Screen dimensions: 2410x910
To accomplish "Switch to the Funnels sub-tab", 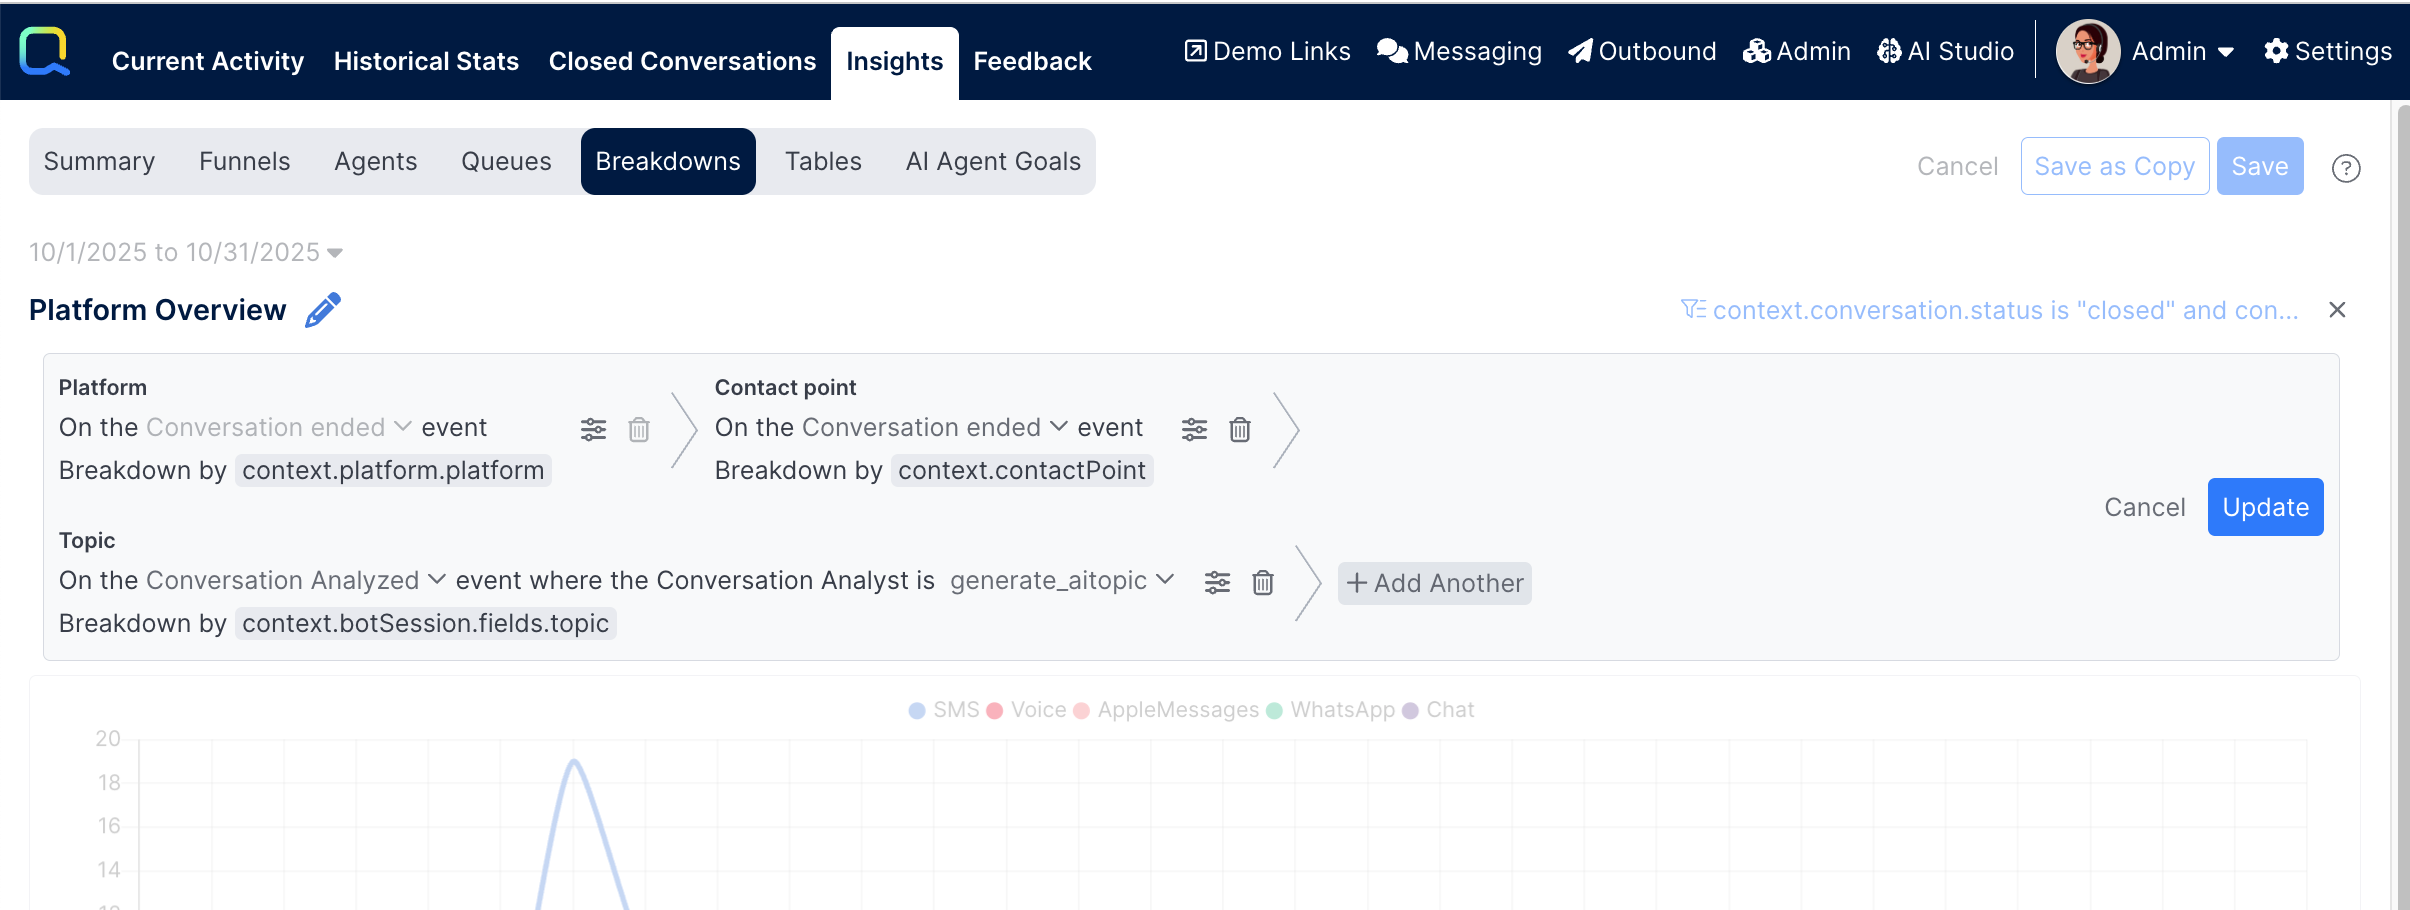I will tap(245, 161).
